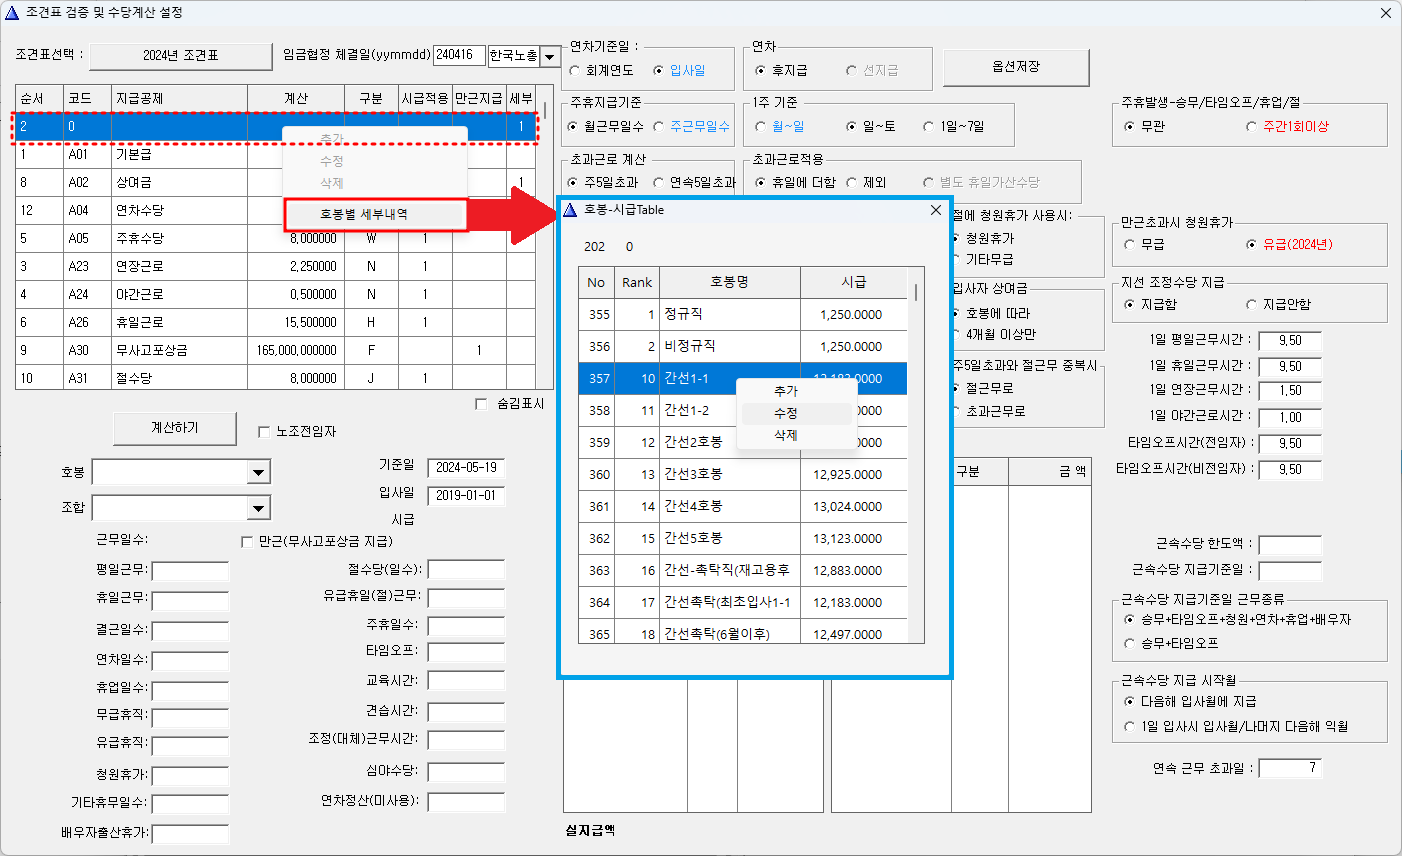Select the A26 휴일근로 row
Screen dimensions: 1402x856
point(277,323)
